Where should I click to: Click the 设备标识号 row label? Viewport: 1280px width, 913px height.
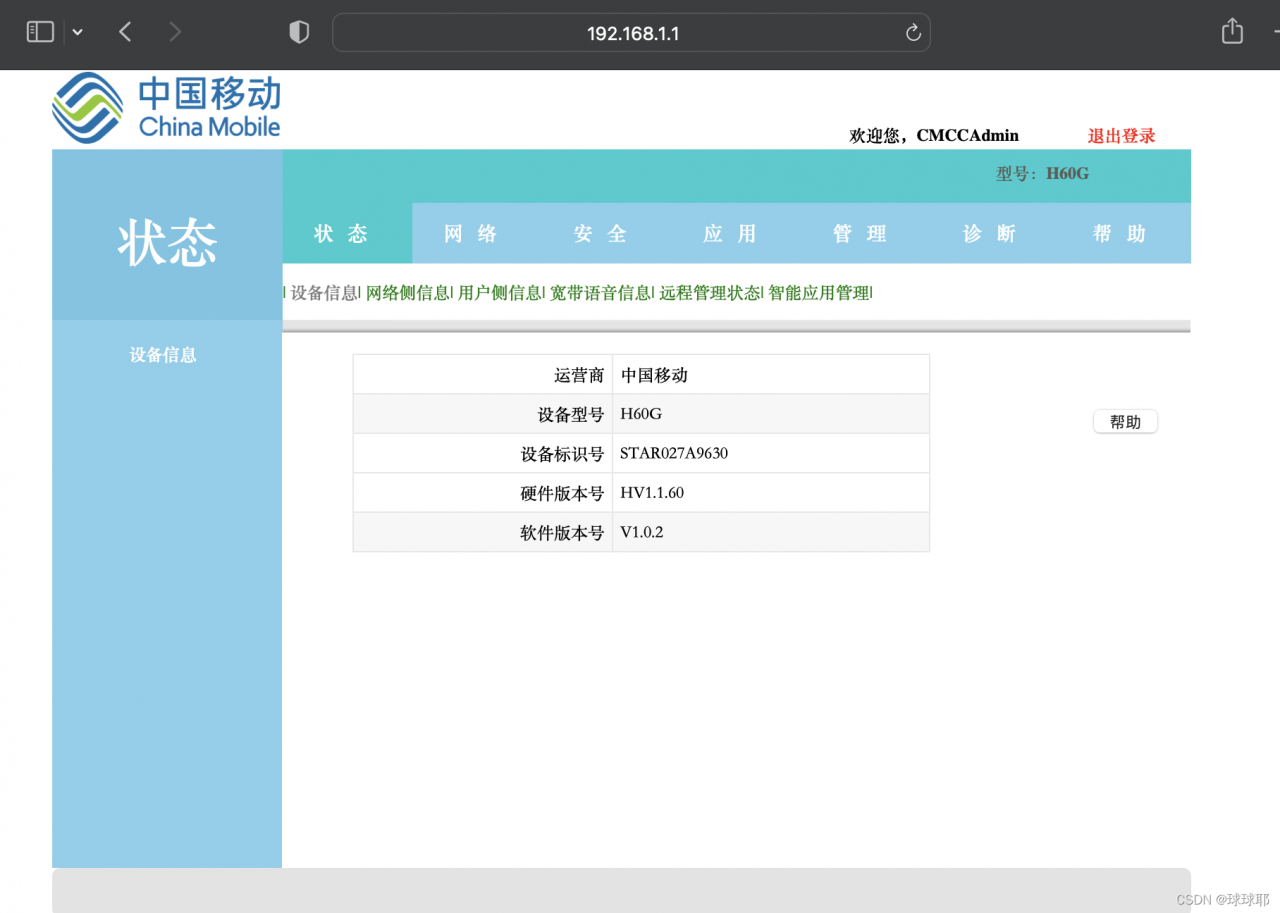[563, 454]
